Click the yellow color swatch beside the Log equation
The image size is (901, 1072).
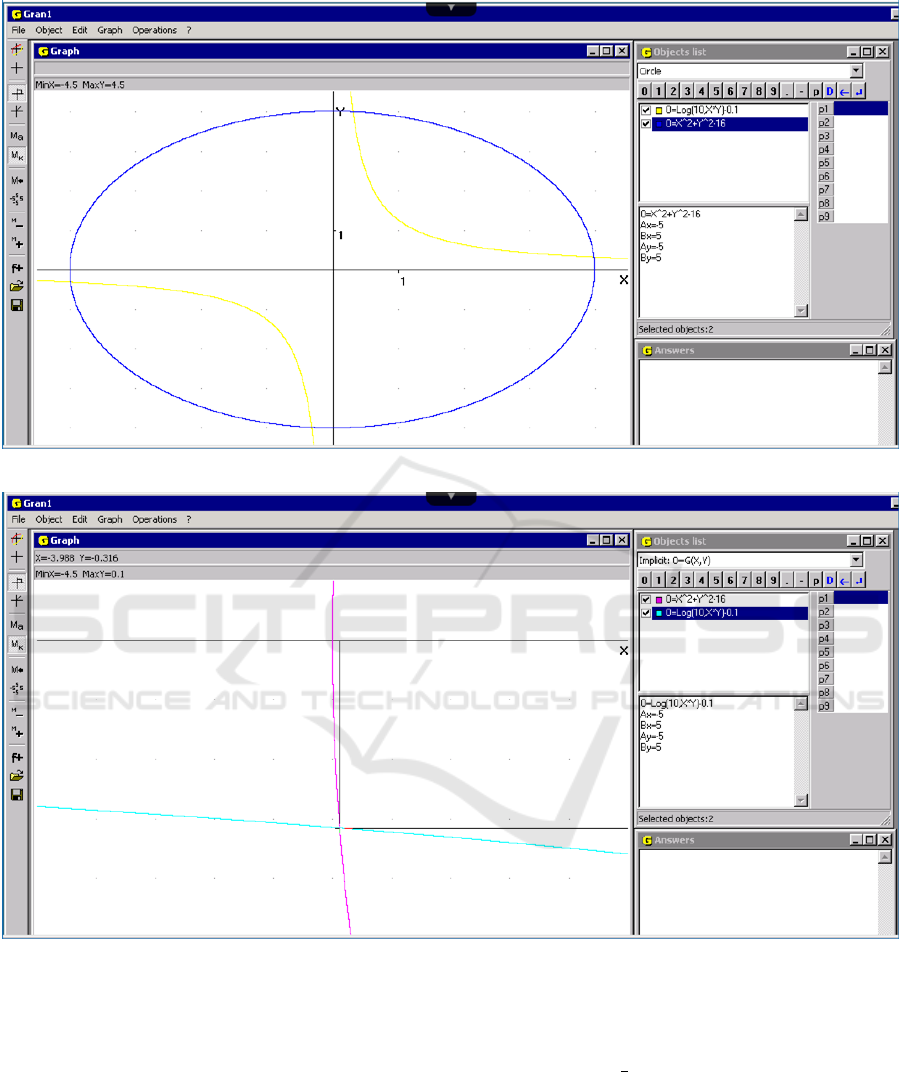tap(659, 110)
